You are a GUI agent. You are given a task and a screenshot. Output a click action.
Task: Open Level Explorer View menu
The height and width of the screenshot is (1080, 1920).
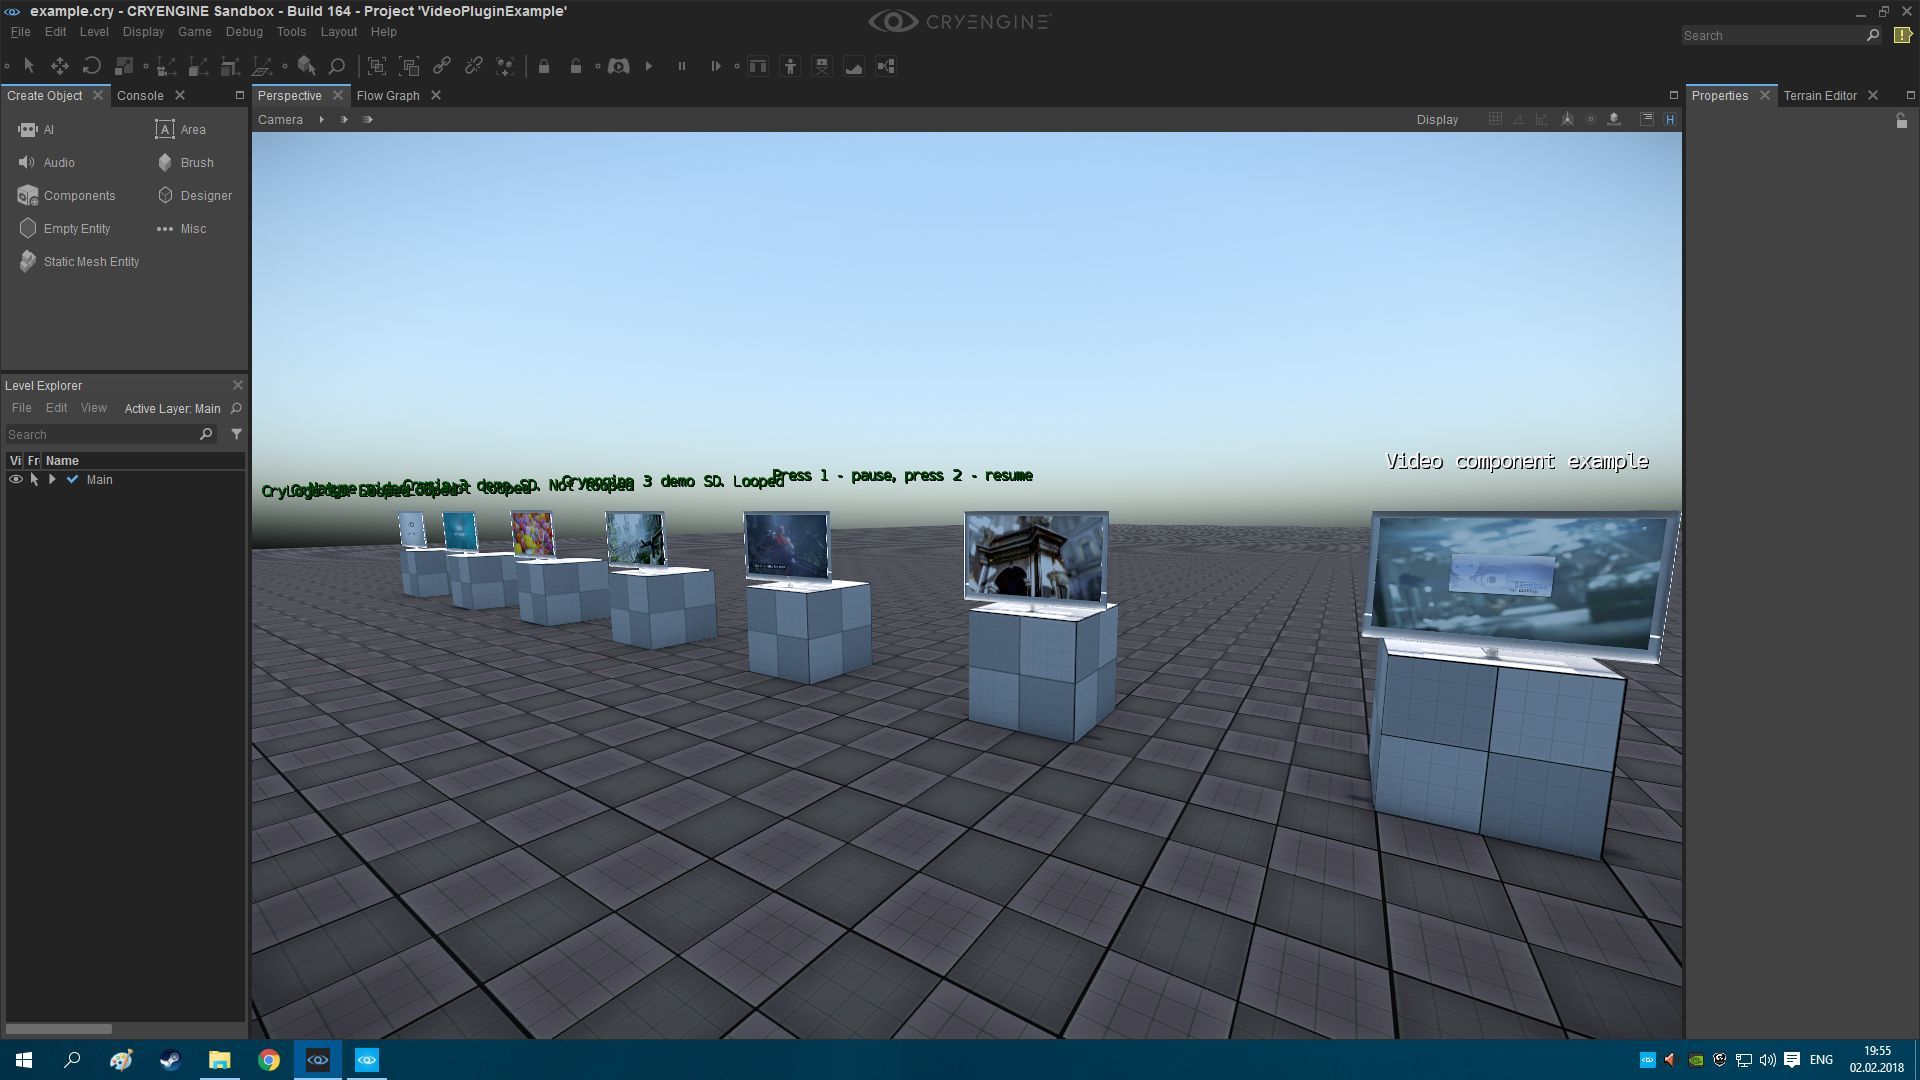point(94,408)
